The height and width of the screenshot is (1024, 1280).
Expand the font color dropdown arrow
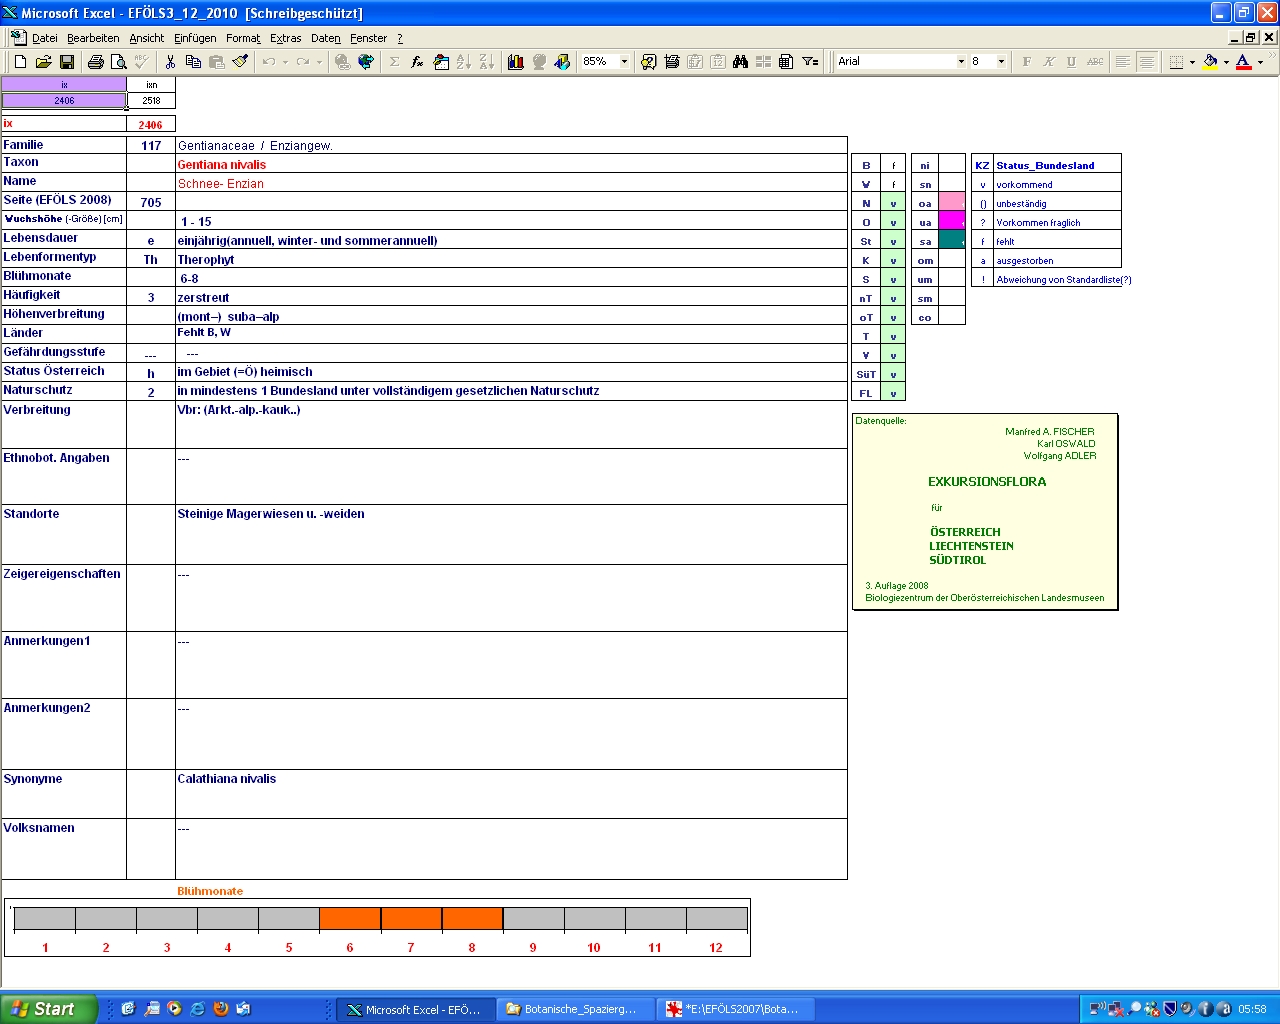(1260, 62)
